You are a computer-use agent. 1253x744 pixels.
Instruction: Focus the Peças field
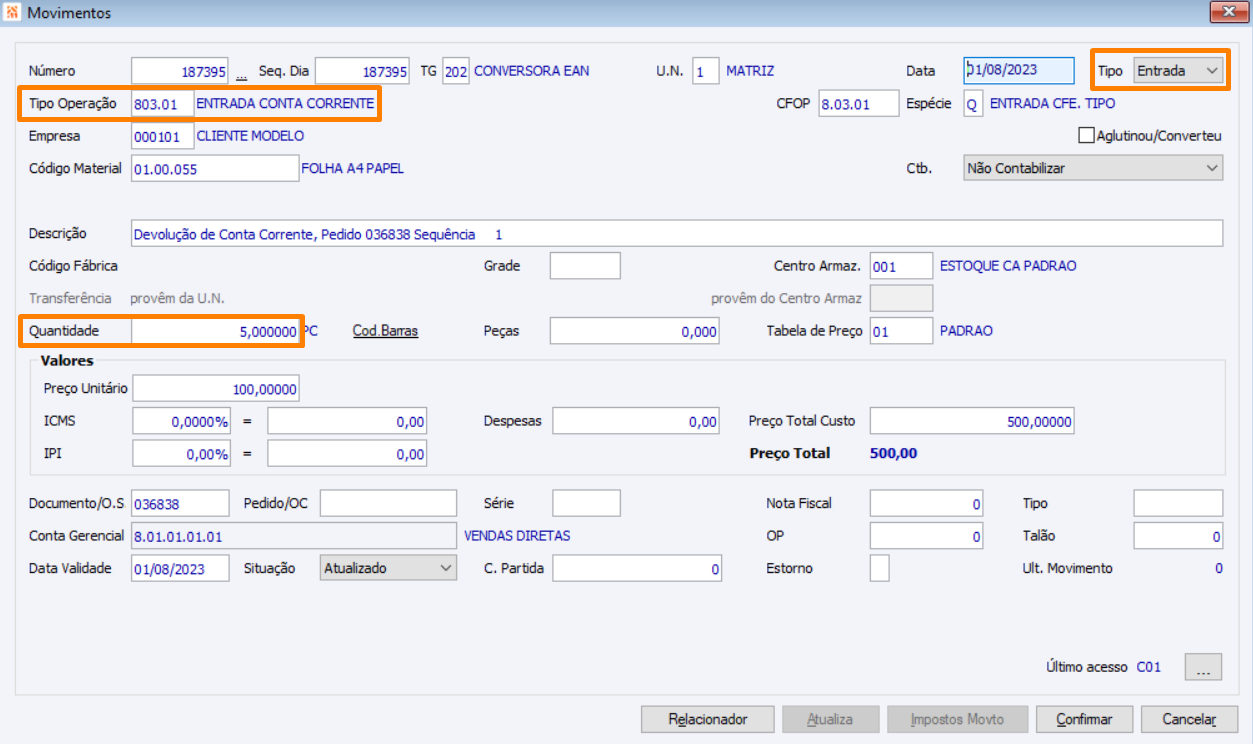tap(634, 331)
